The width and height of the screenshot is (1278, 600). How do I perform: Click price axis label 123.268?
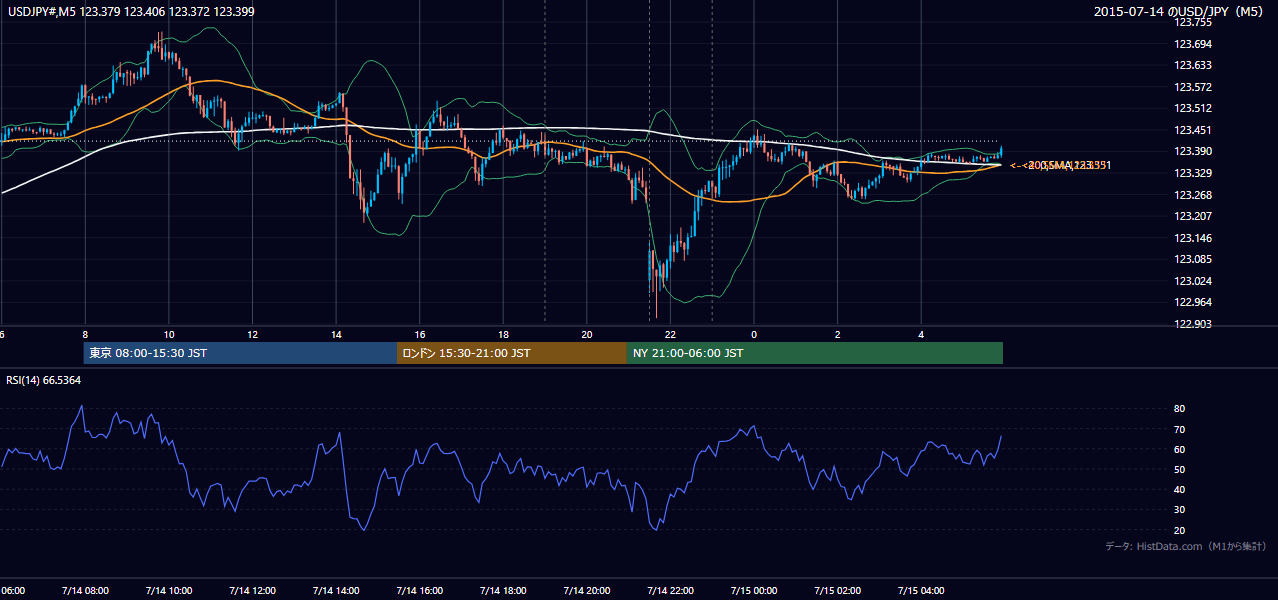coord(1192,195)
